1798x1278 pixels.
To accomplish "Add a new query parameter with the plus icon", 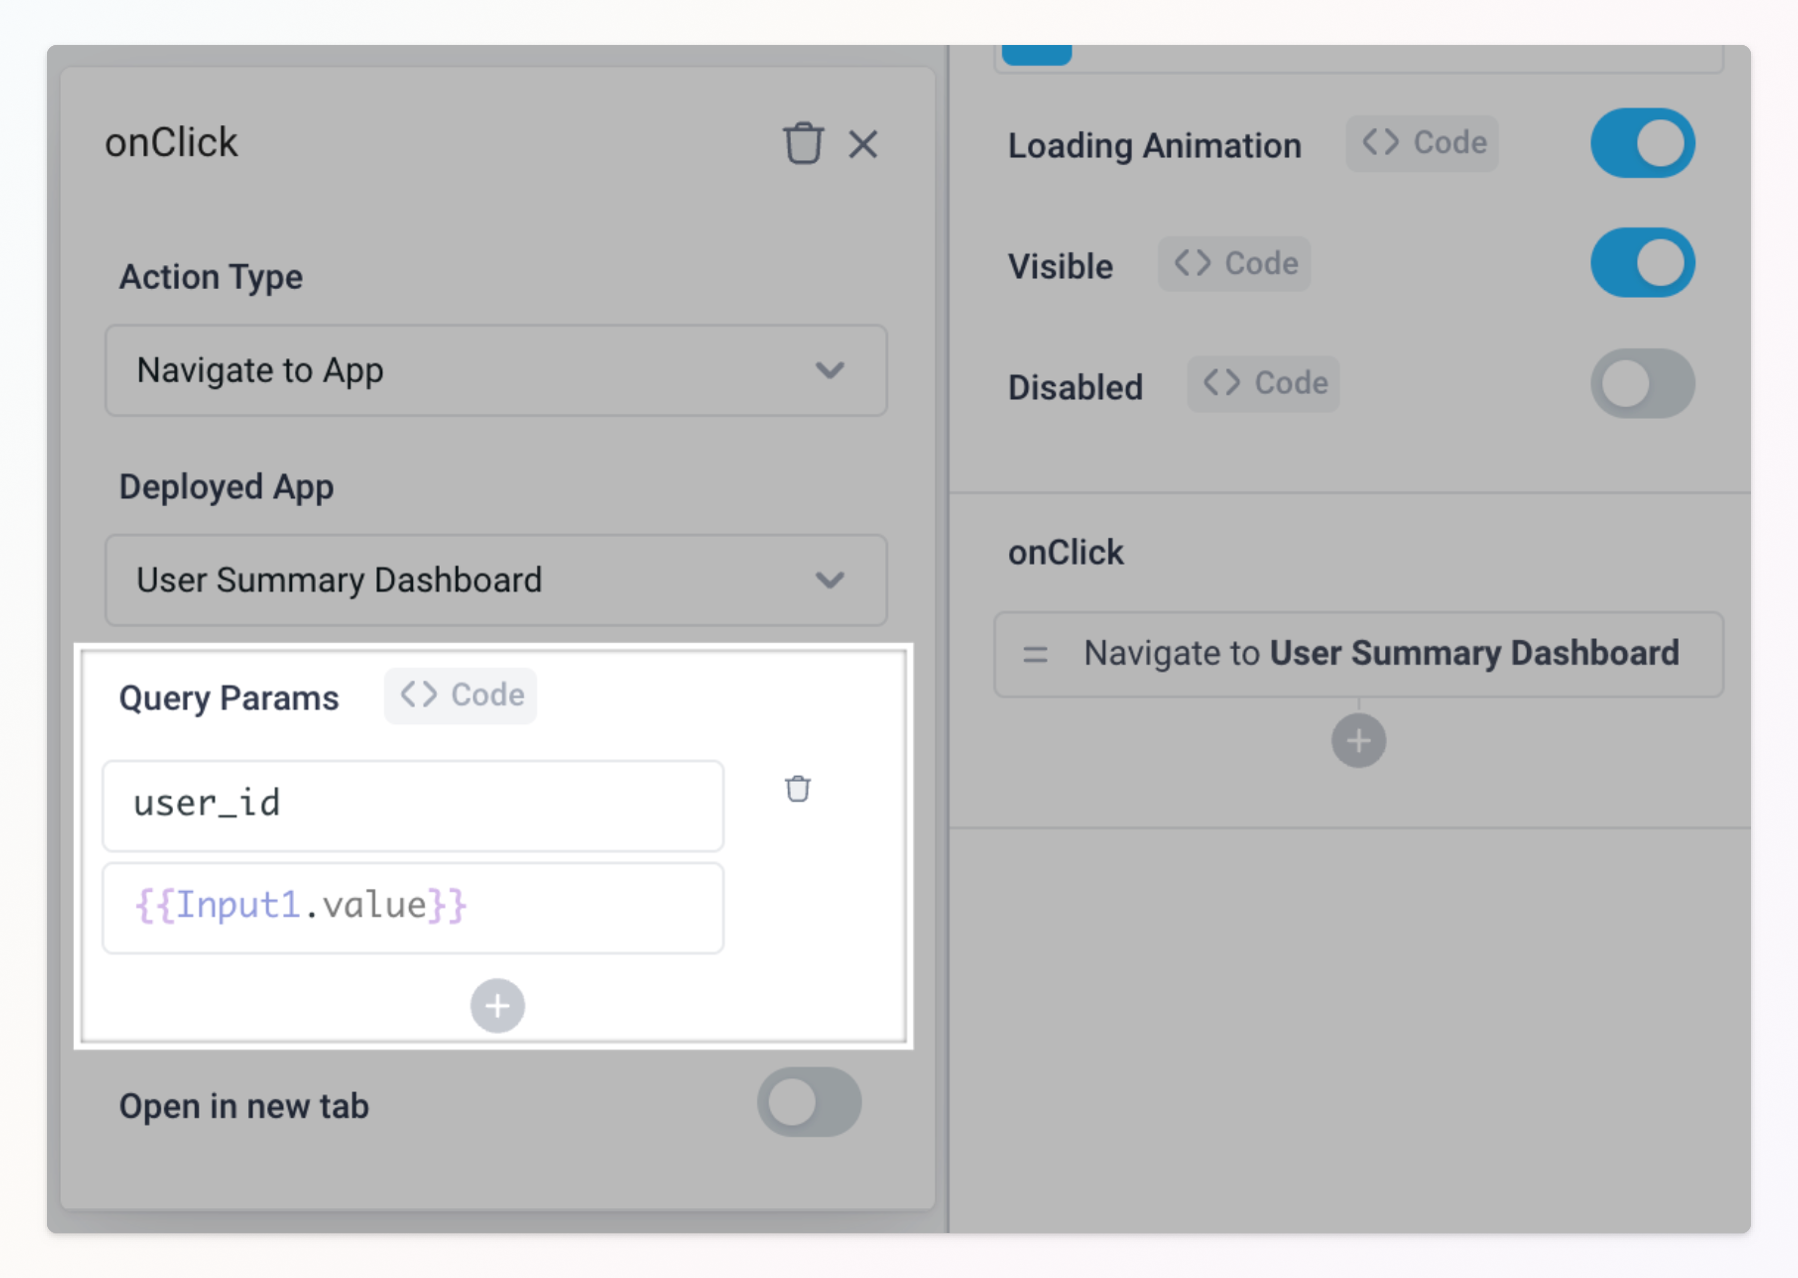I will 497,1006.
